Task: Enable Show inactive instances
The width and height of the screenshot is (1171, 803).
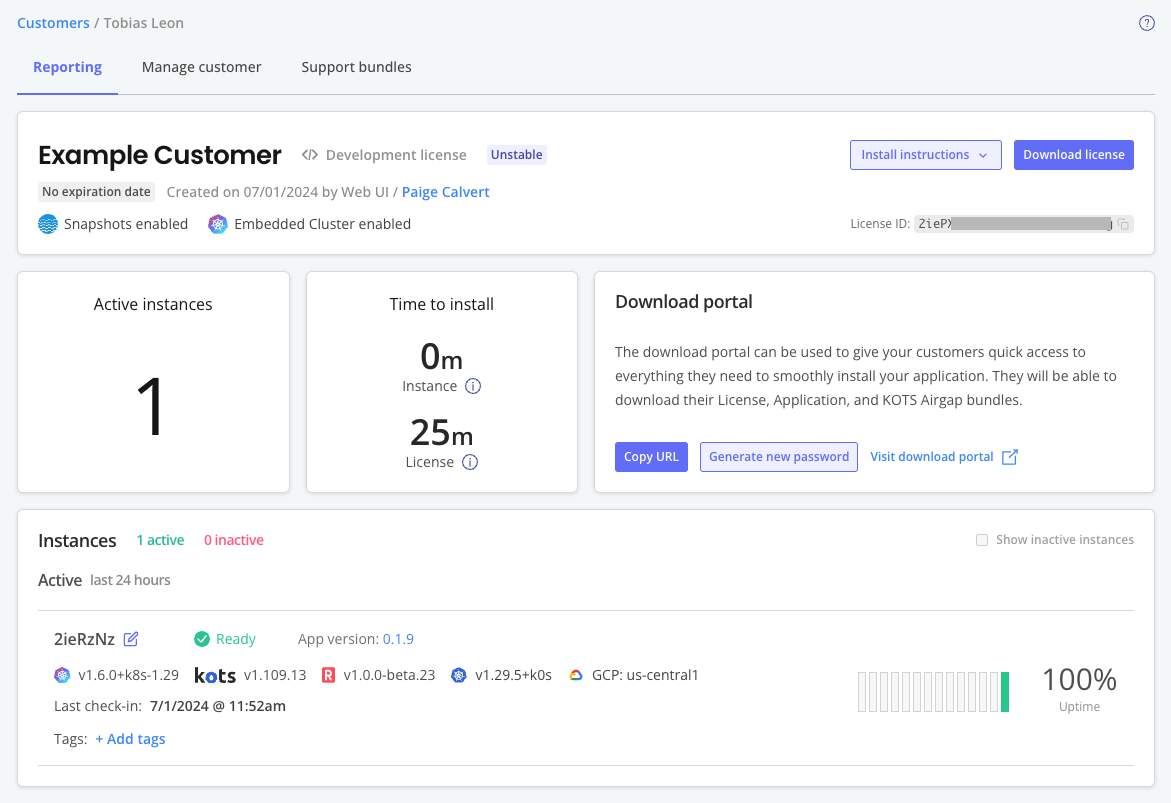Action: coord(982,540)
